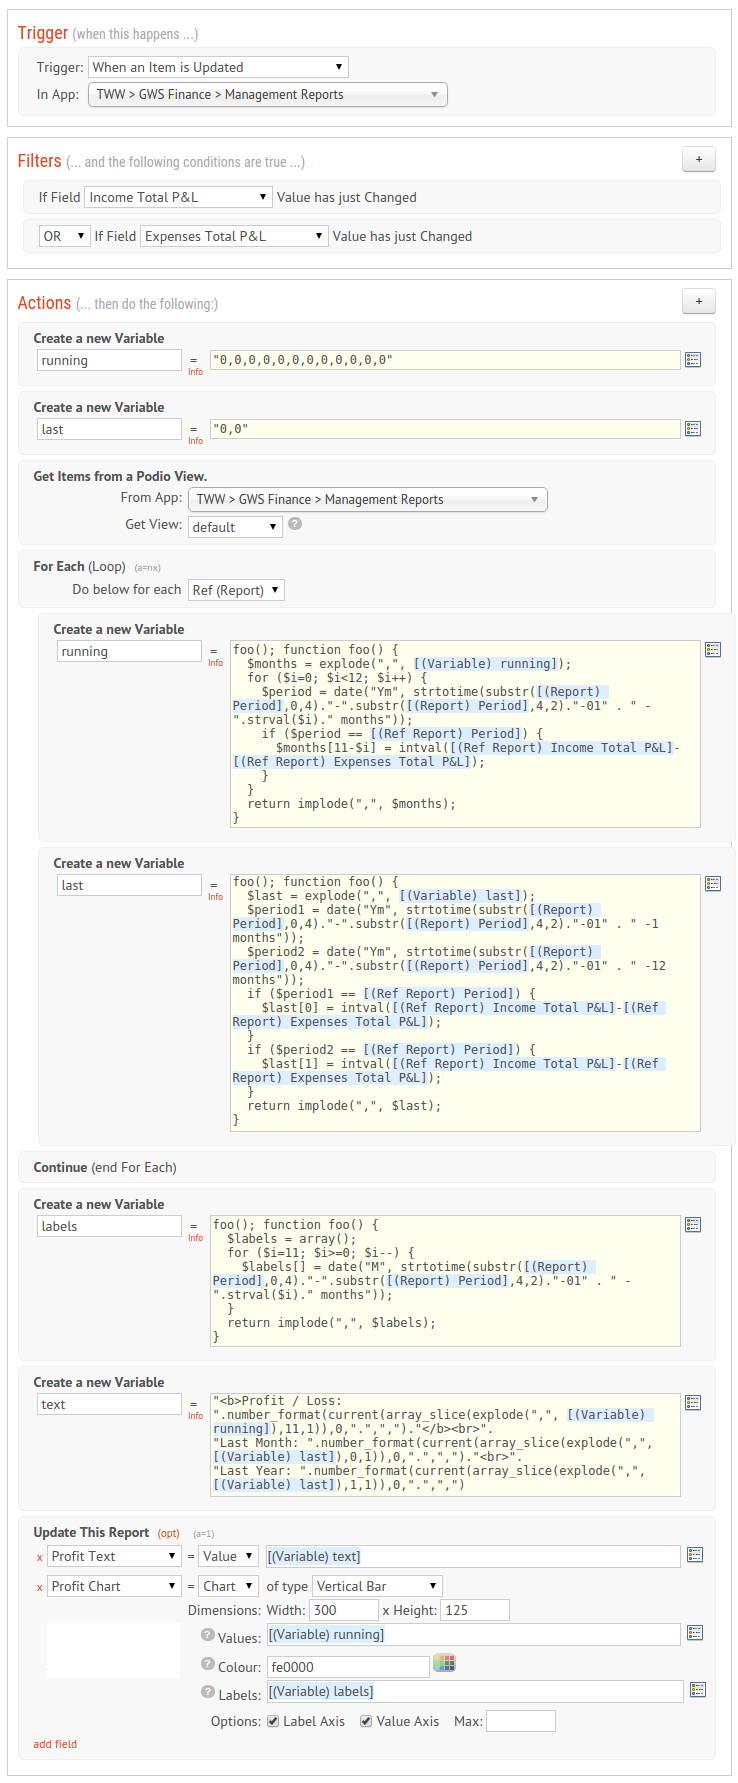Click the chart Width input field

point(344,1610)
